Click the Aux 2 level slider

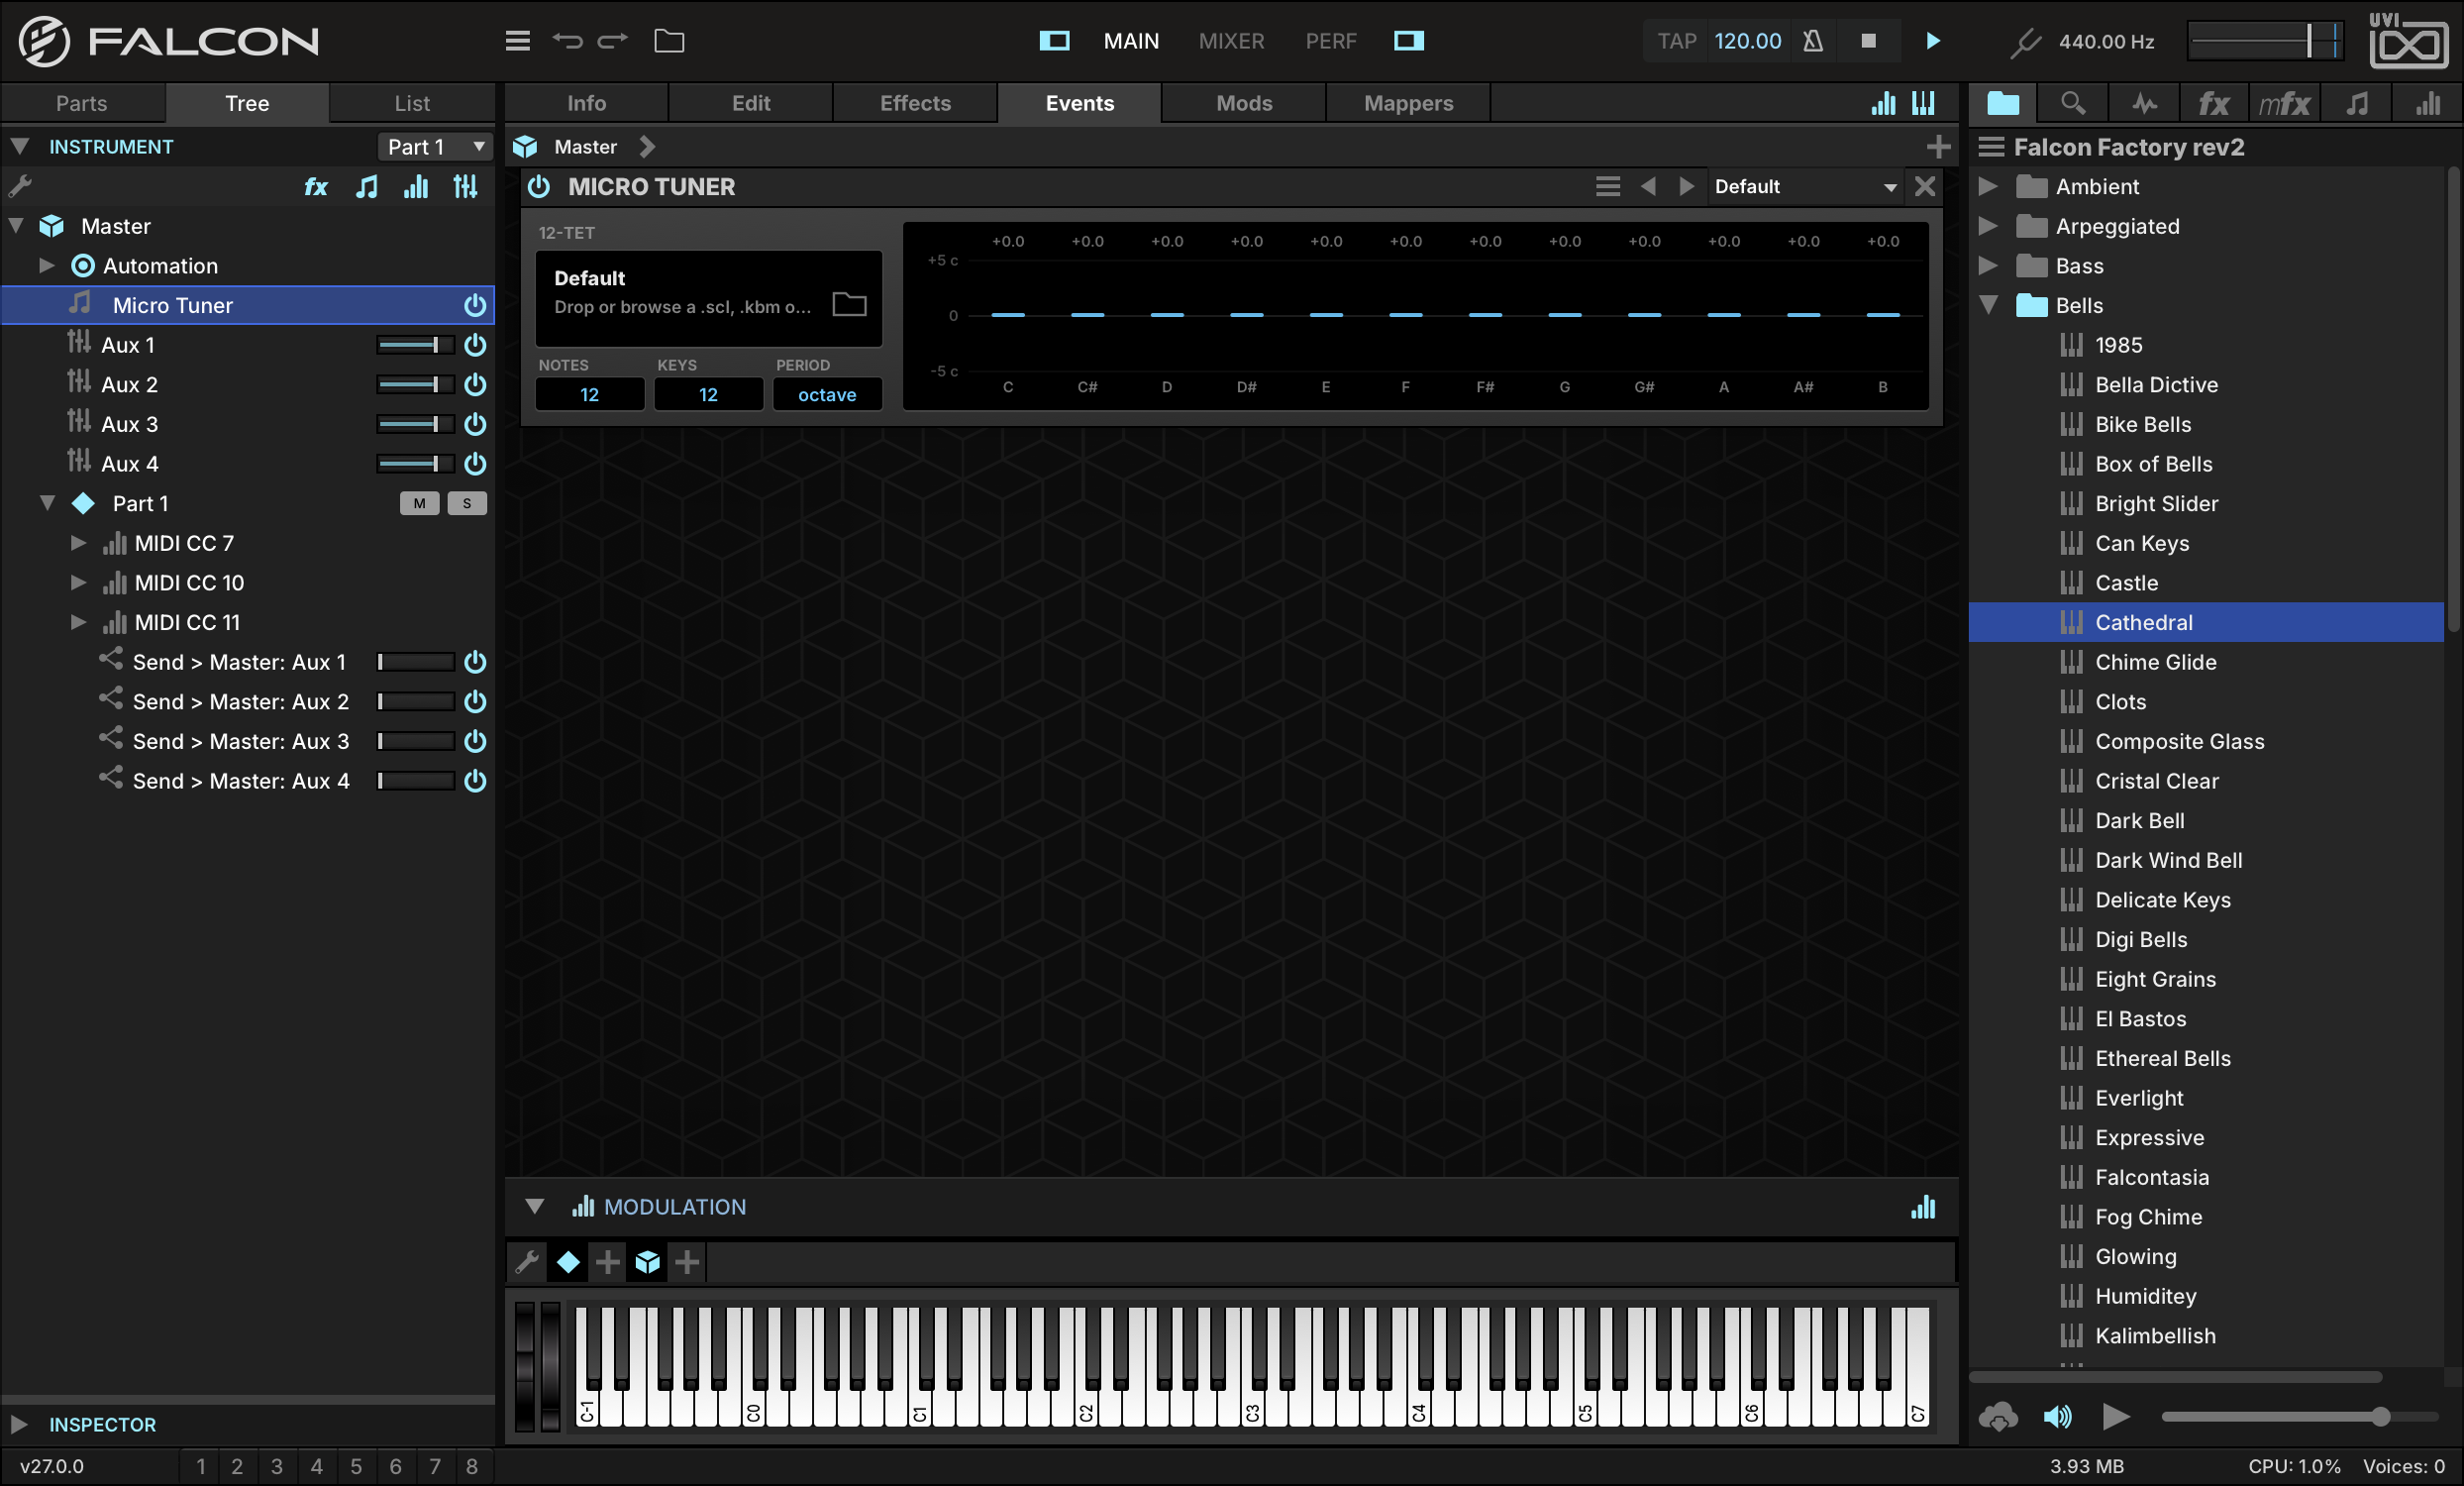[x=414, y=385]
